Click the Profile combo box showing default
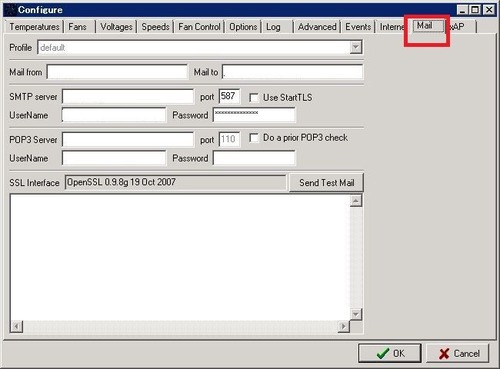 pyautogui.click(x=200, y=47)
